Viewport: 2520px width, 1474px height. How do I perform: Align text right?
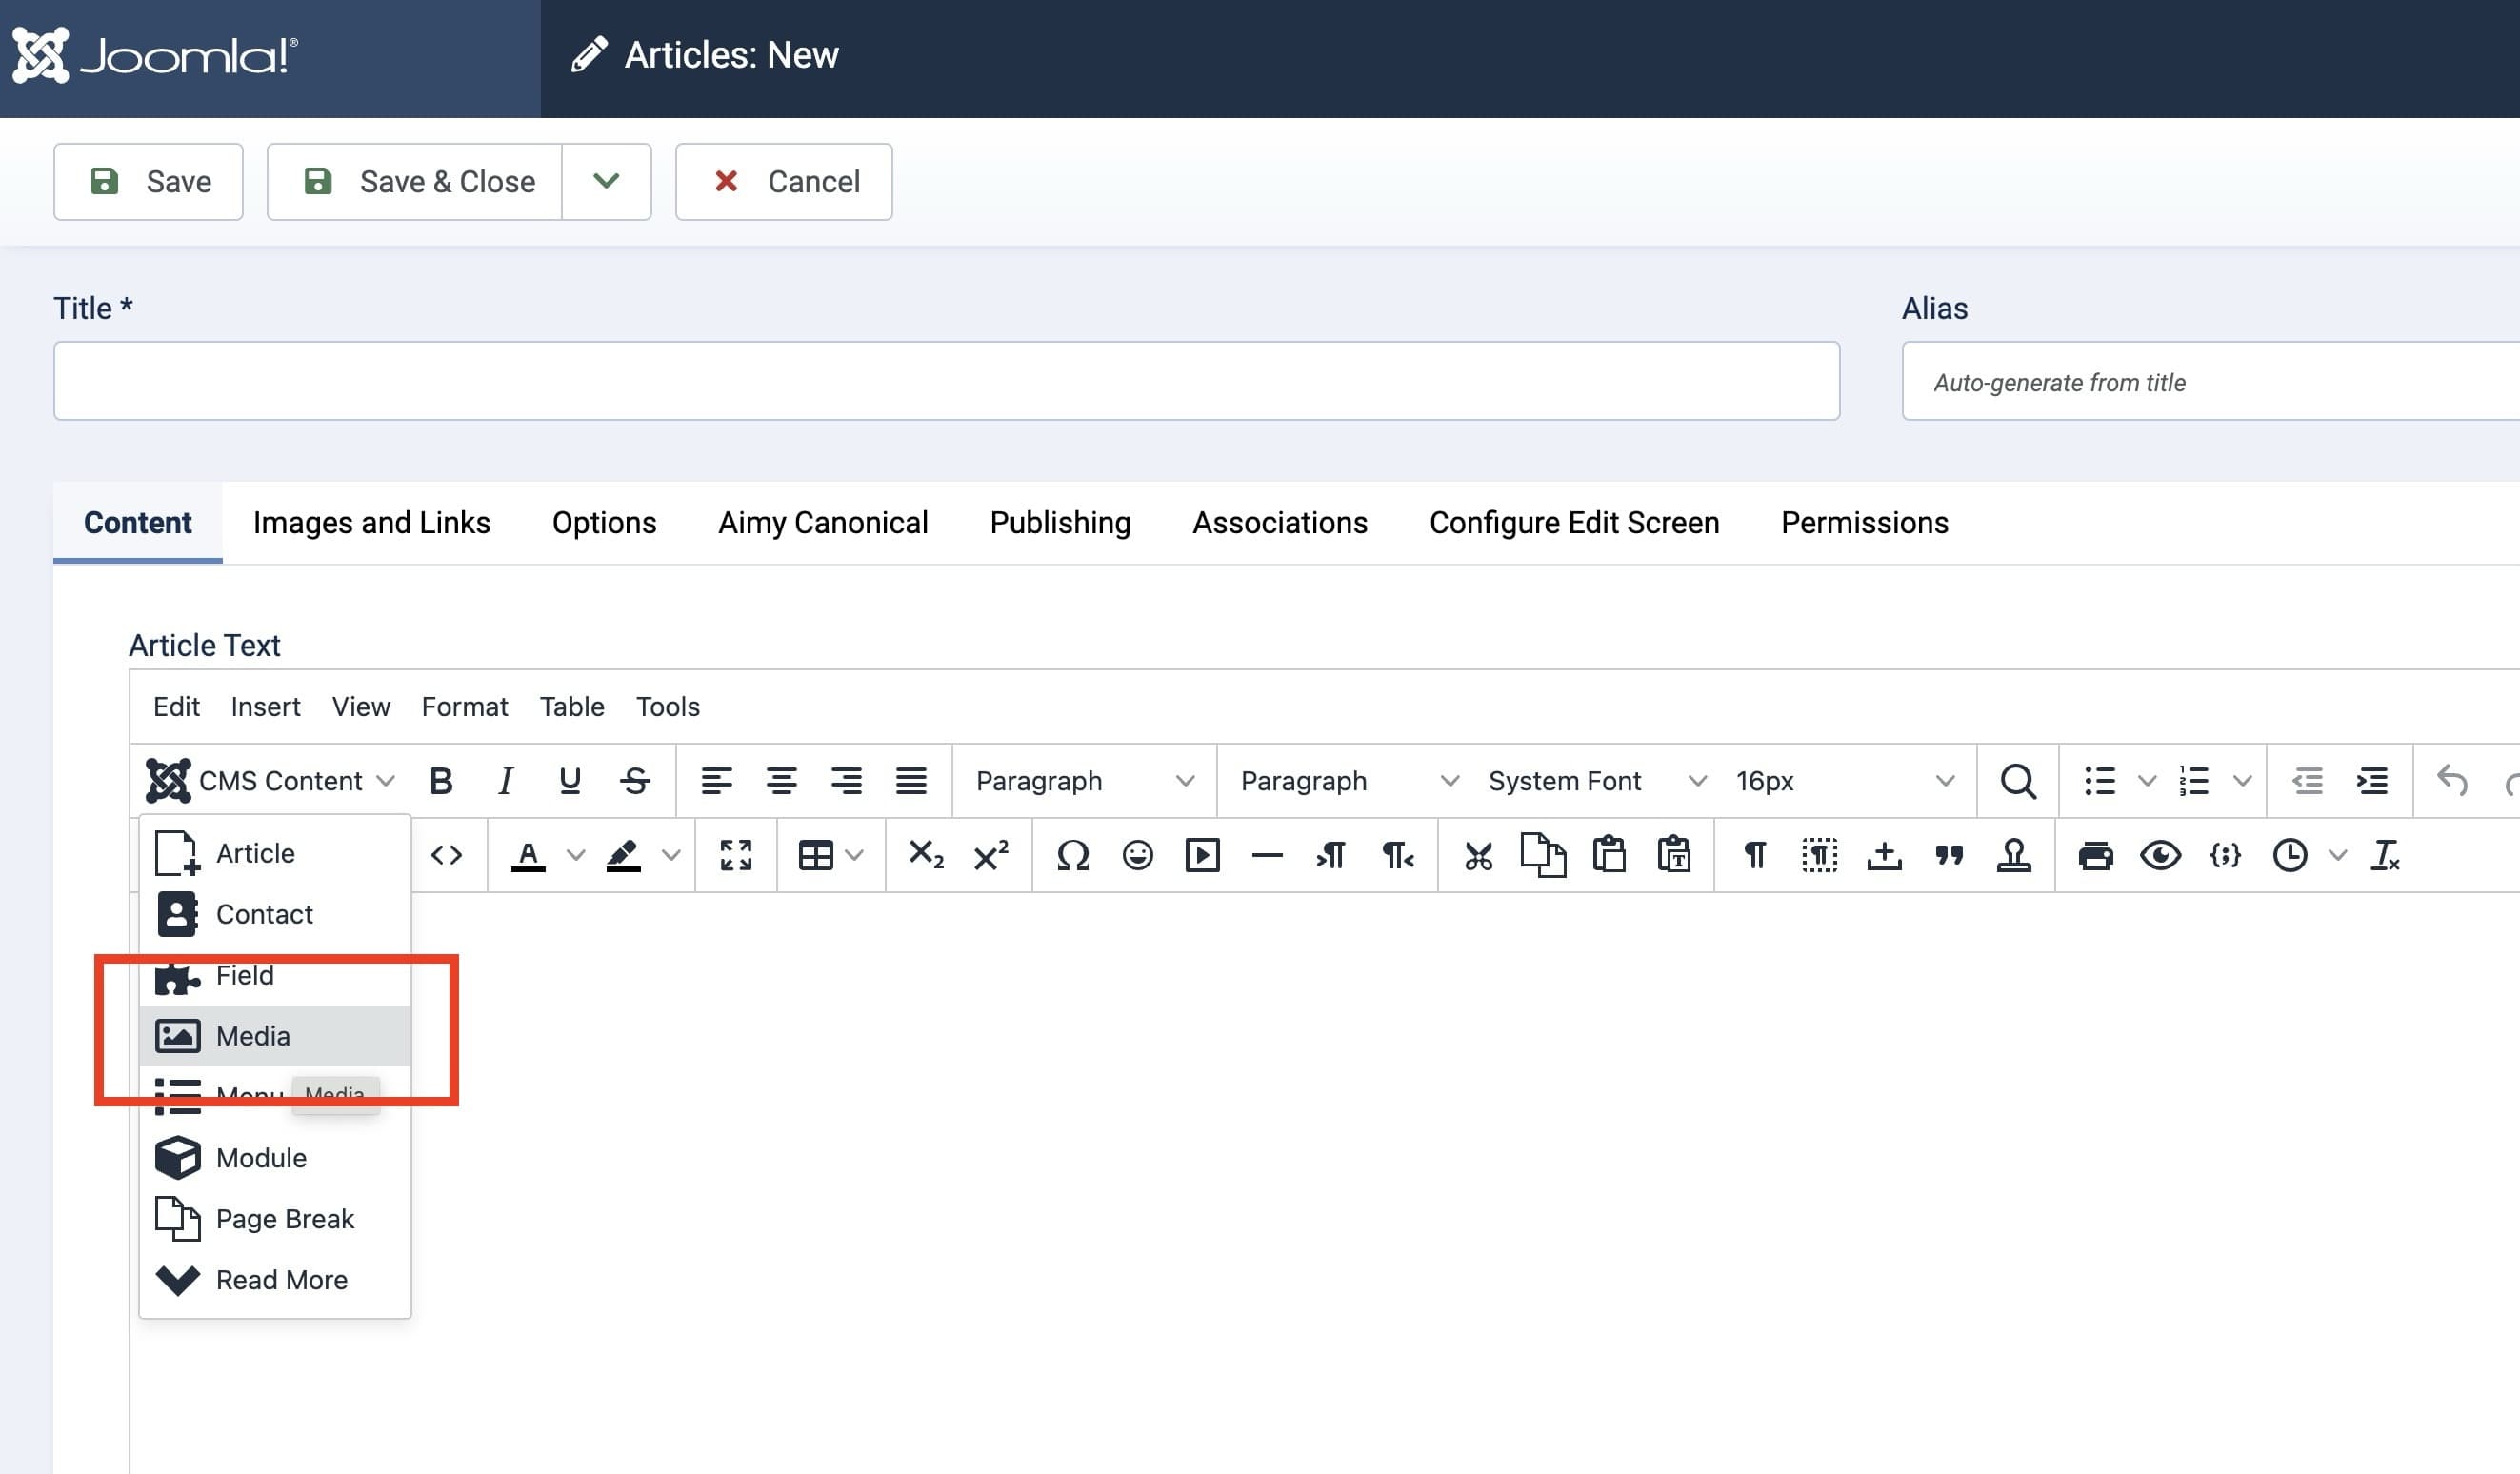click(x=846, y=781)
